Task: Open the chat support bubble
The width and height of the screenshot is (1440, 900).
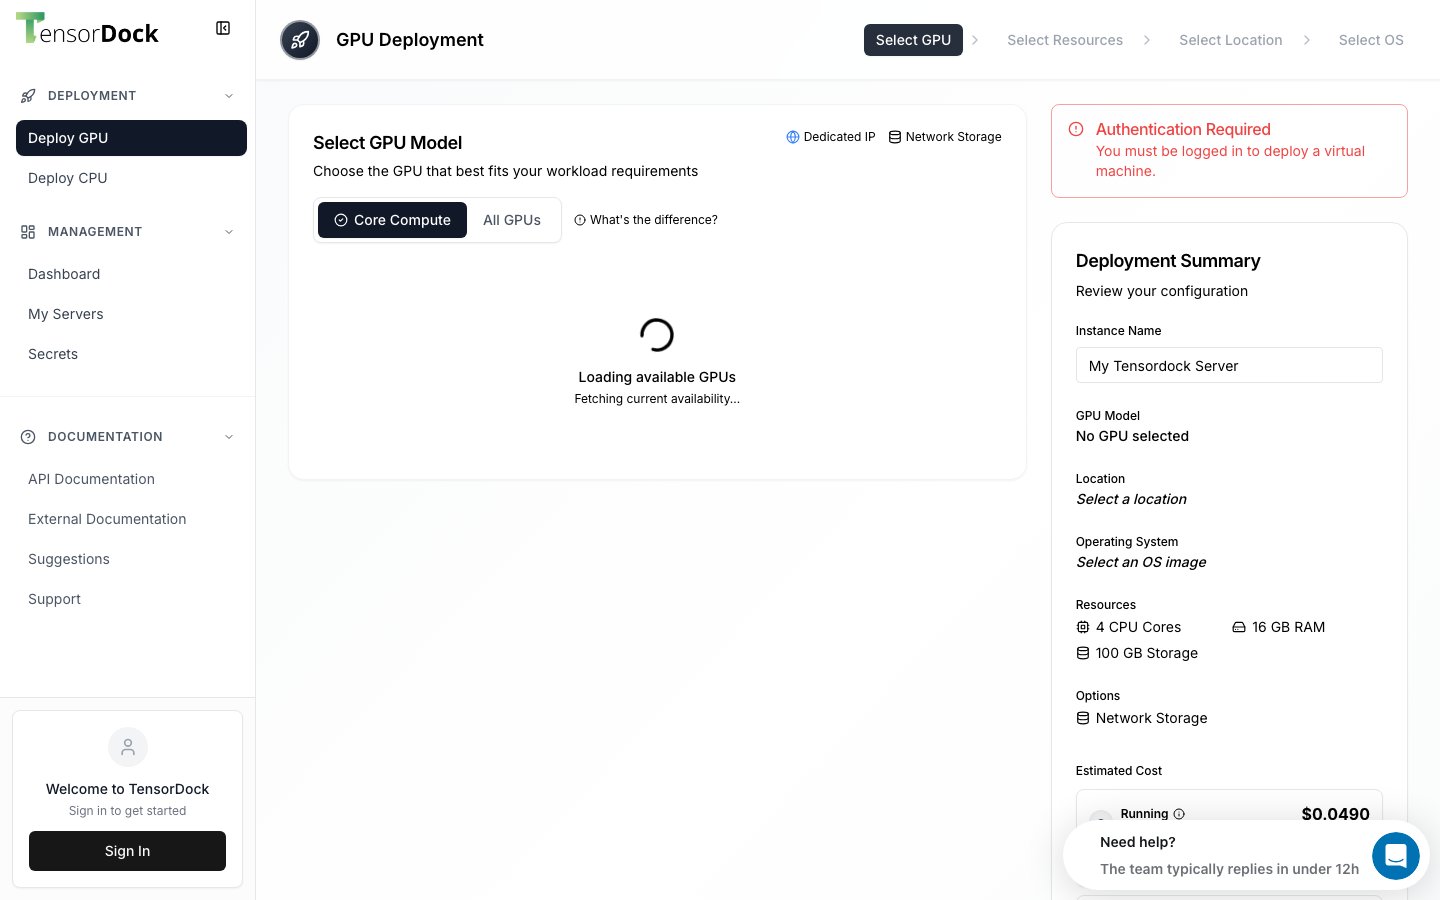Action: pos(1396,856)
